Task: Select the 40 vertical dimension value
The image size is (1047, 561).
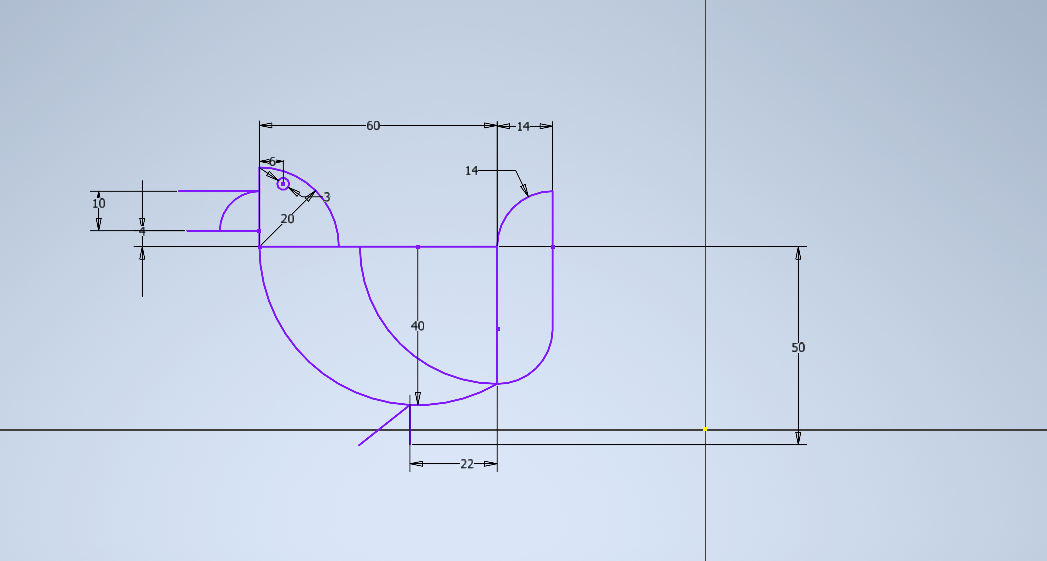Action: [418, 326]
